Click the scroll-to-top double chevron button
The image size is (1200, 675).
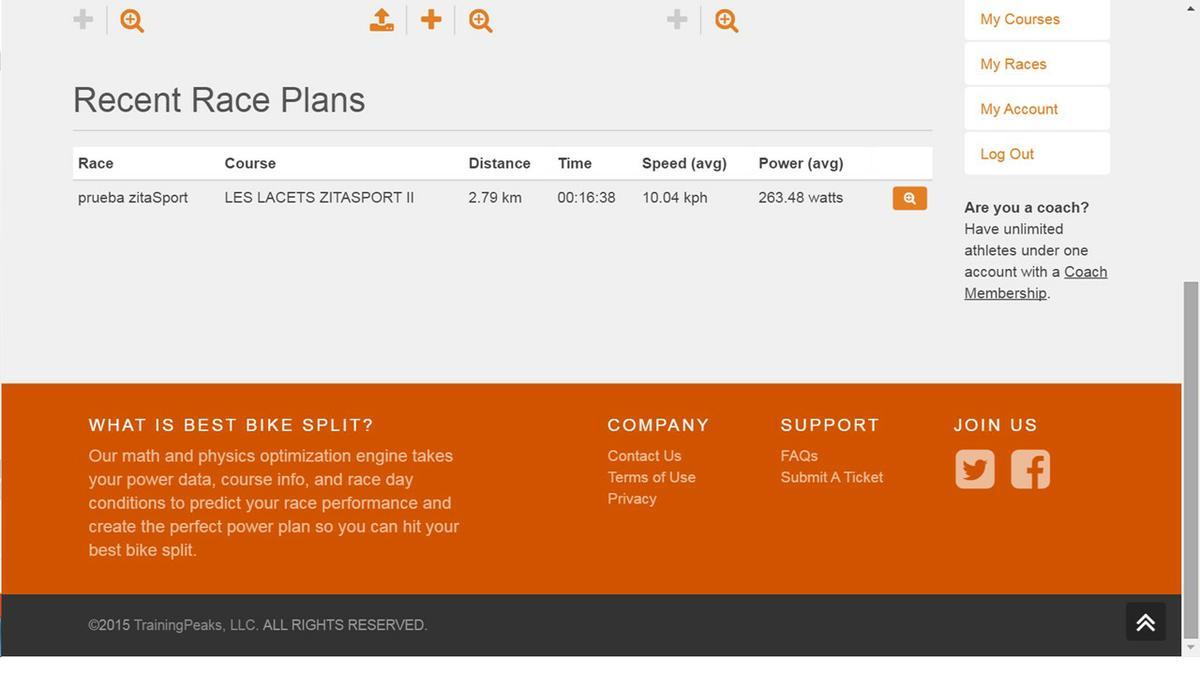click(x=1145, y=622)
